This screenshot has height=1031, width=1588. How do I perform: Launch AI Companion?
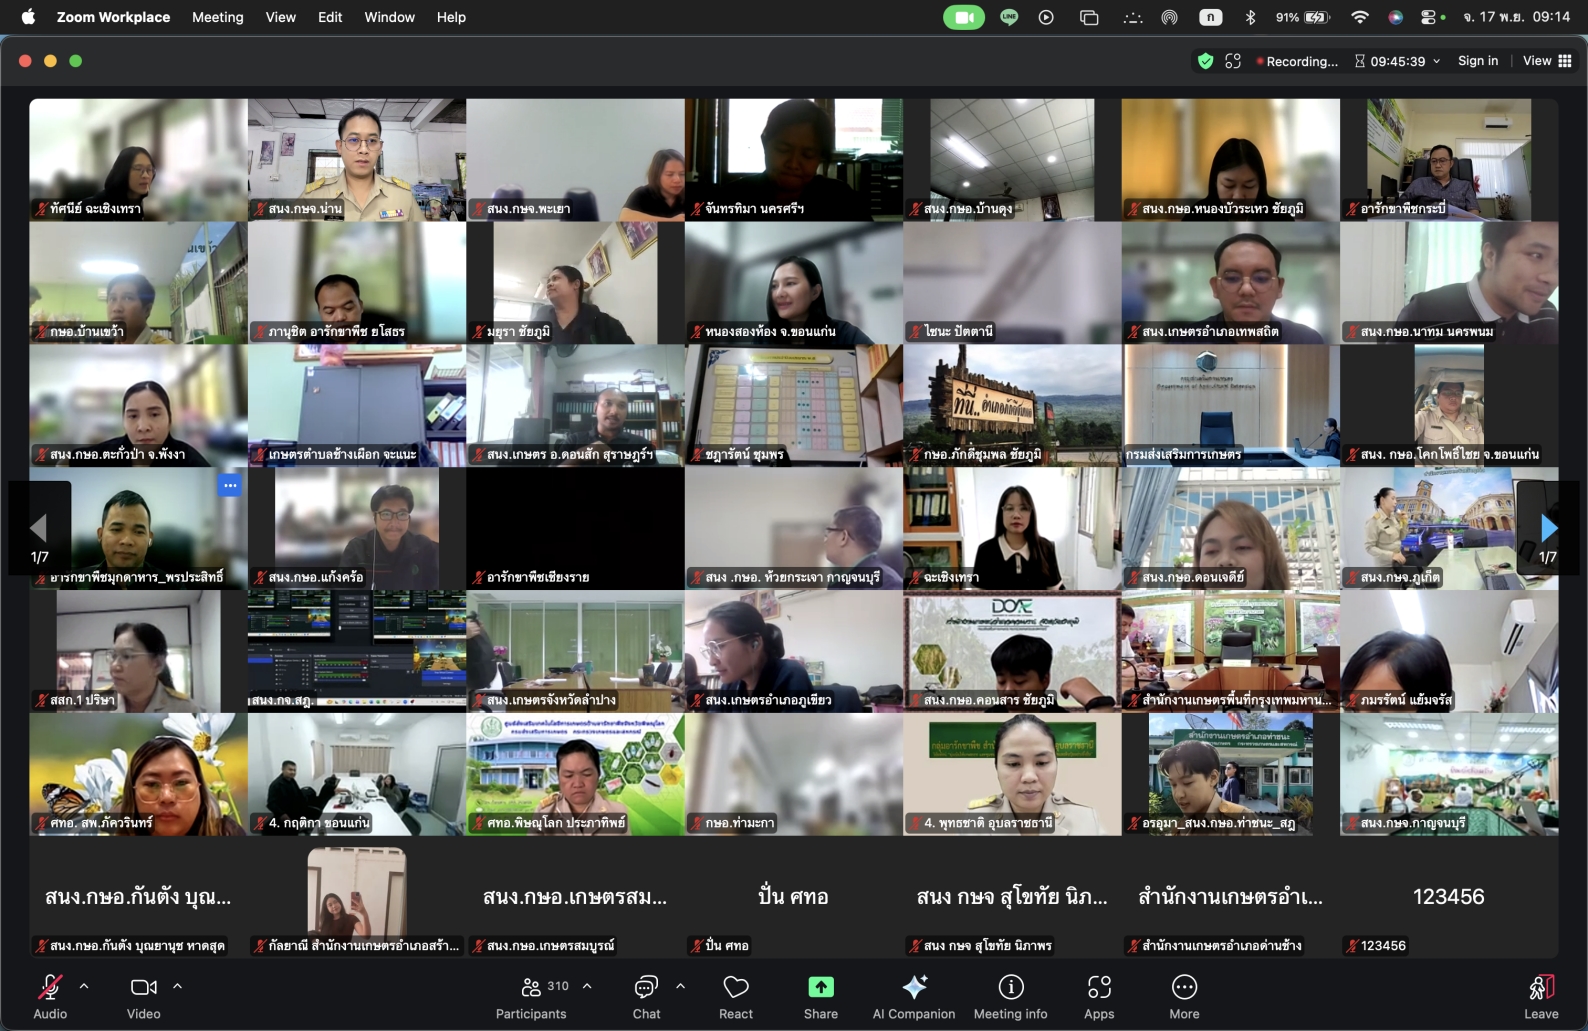click(x=913, y=997)
